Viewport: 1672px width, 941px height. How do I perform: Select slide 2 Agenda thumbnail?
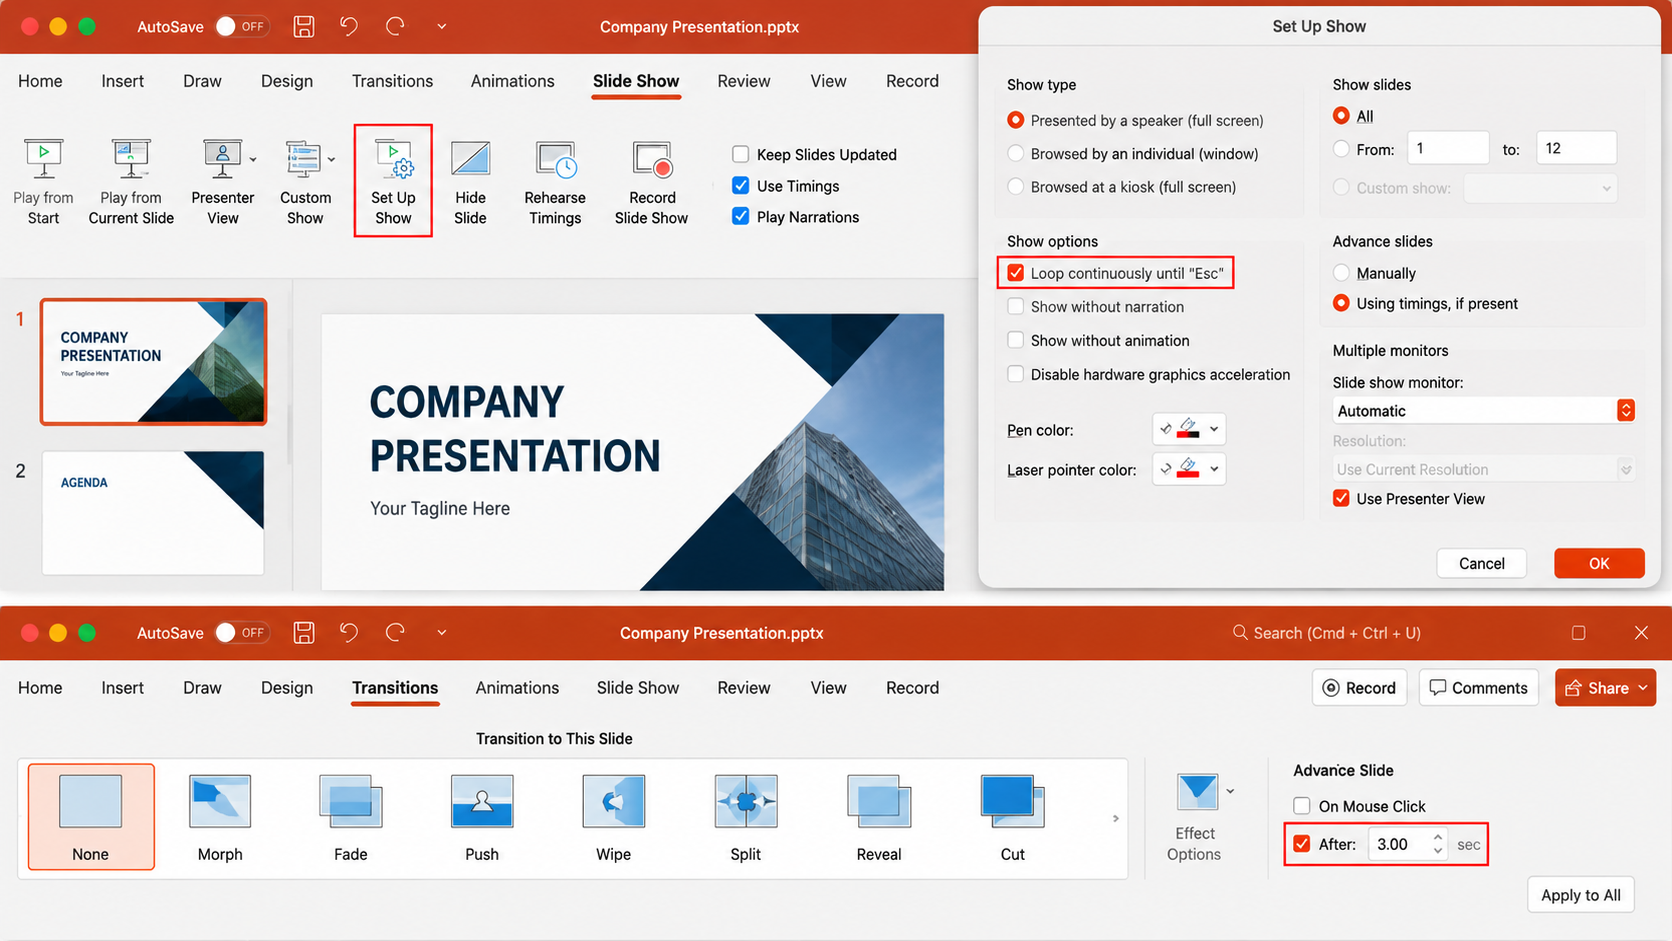coord(153,512)
